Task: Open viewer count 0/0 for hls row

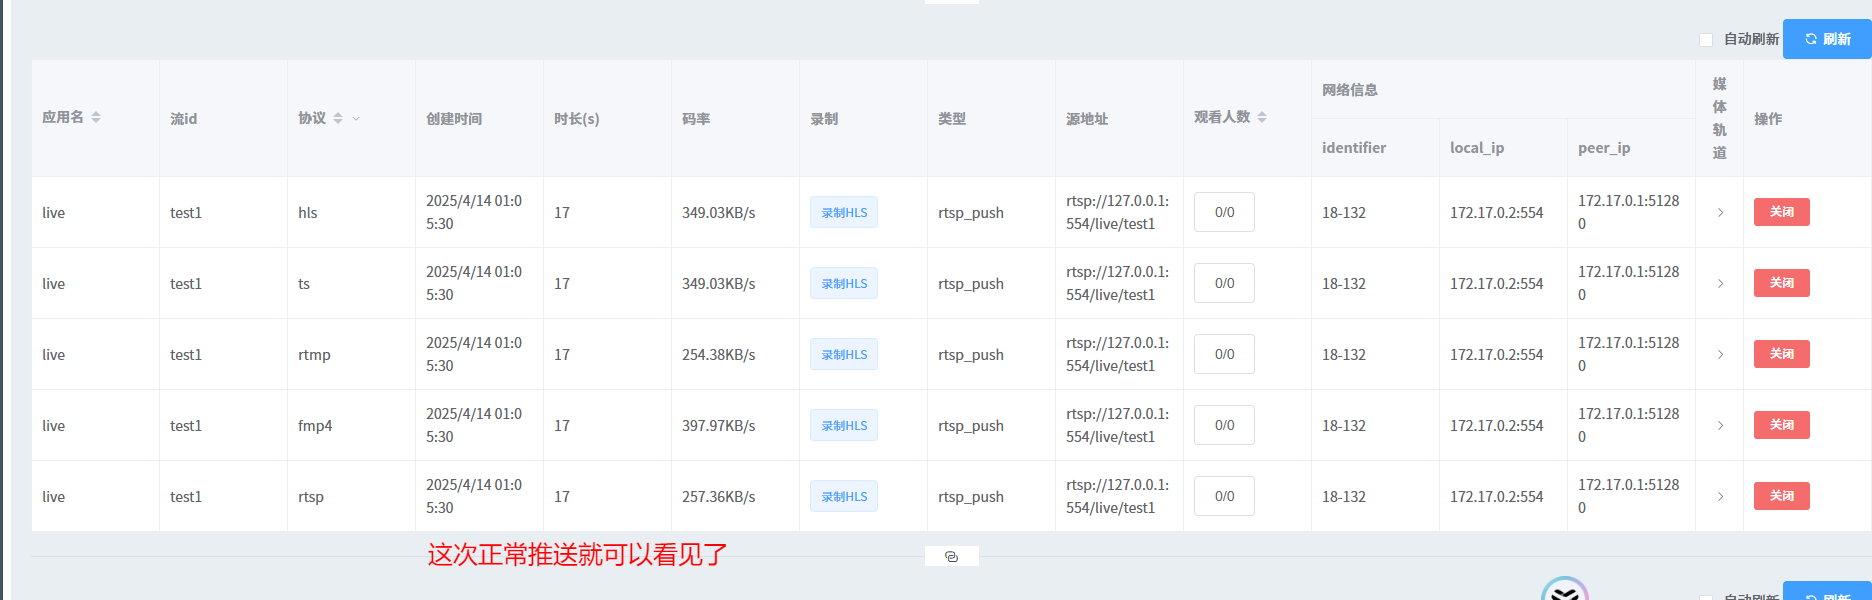Action: (x=1224, y=212)
